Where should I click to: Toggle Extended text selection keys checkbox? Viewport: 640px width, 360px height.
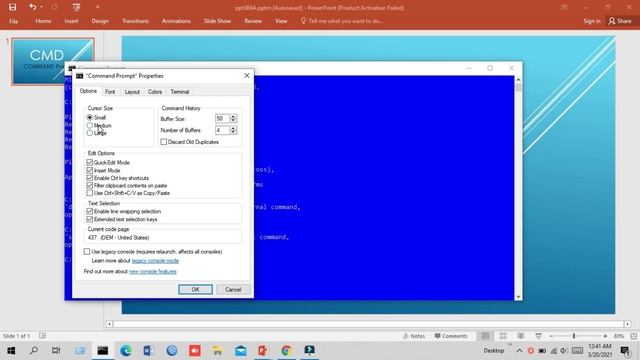(x=90, y=219)
